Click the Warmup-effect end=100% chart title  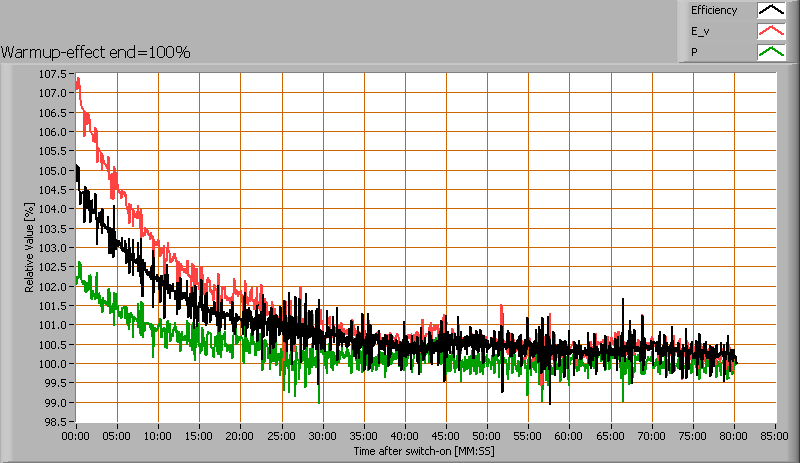tap(96, 52)
